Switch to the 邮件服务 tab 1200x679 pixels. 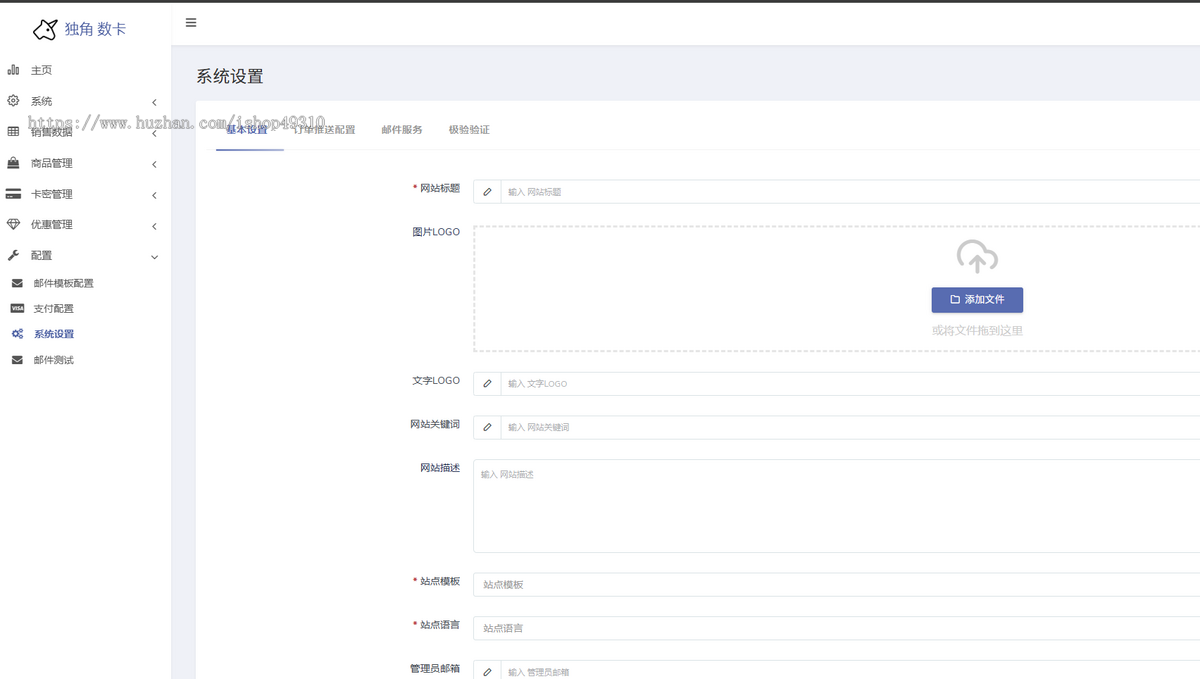pyautogui.click(x=402, y=130)
